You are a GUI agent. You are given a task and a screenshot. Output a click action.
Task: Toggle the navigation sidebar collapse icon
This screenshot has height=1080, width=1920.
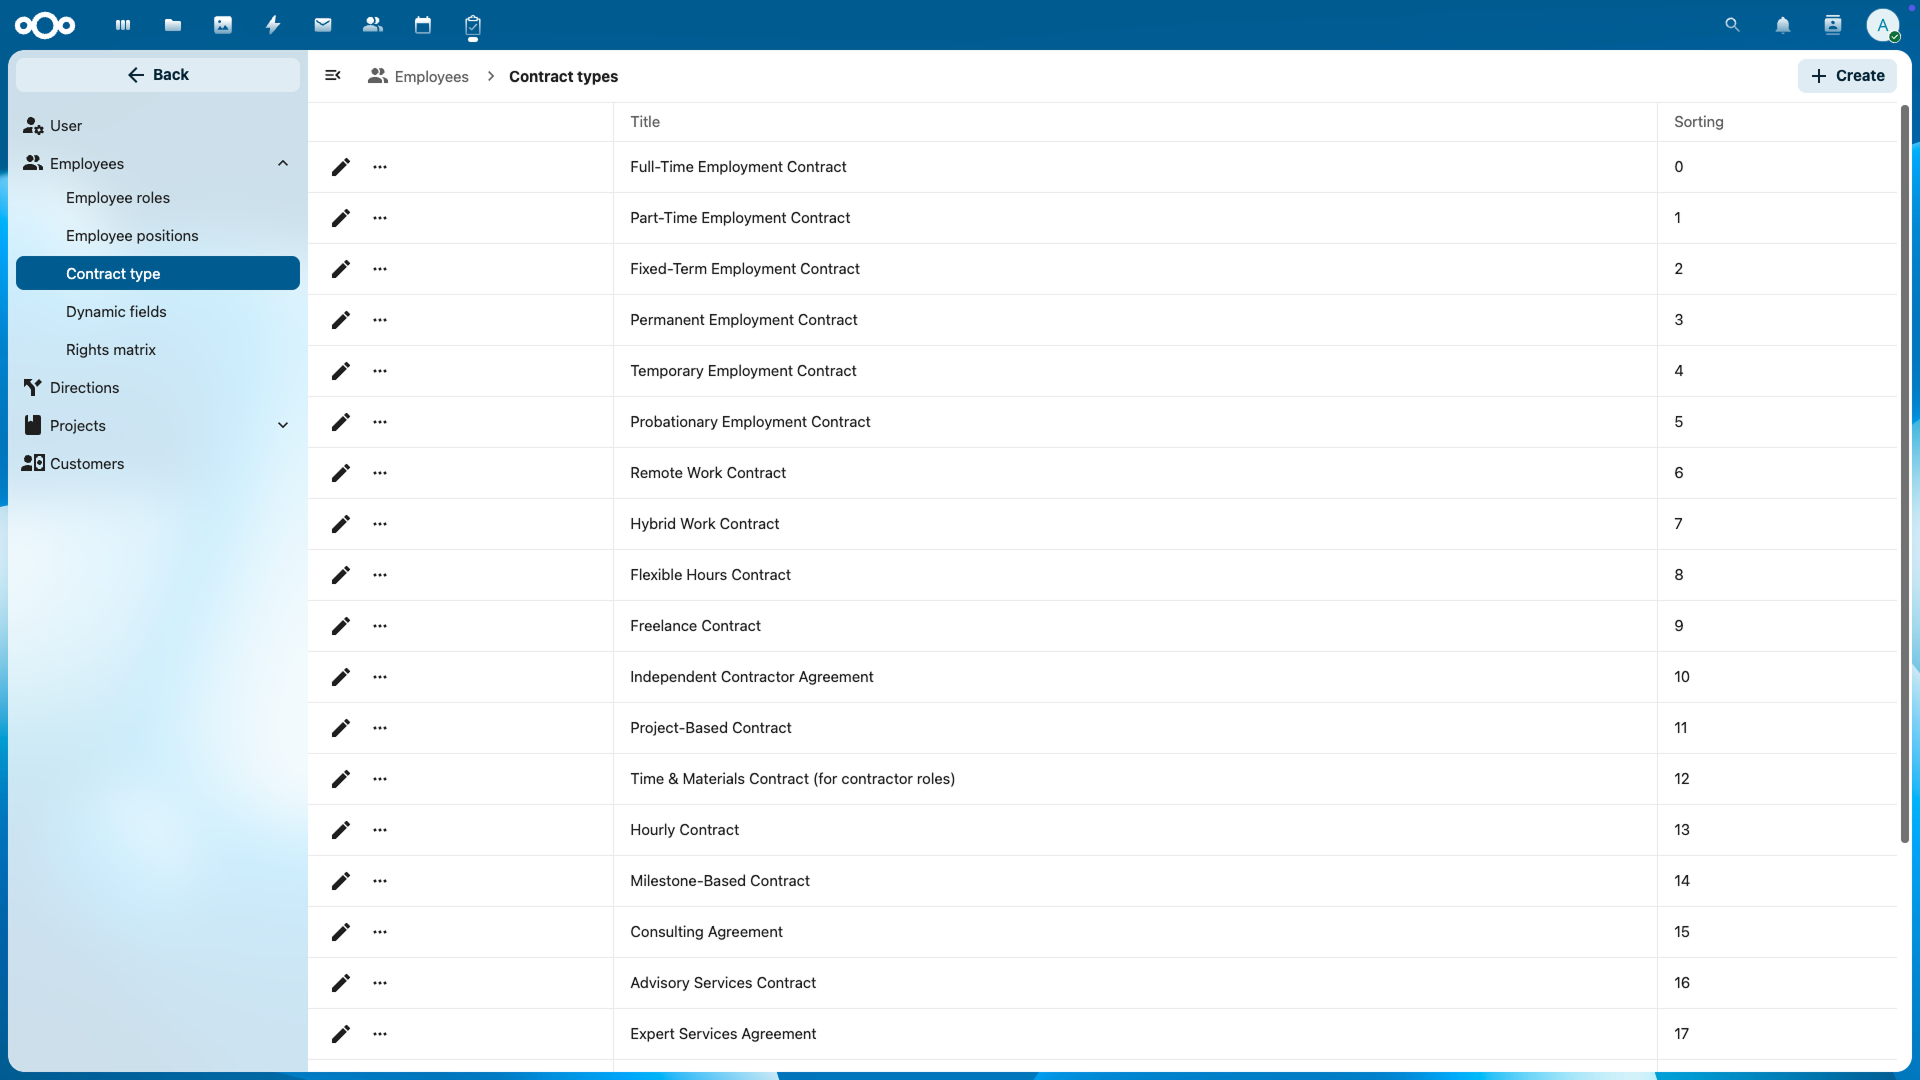tap(333, 76)
